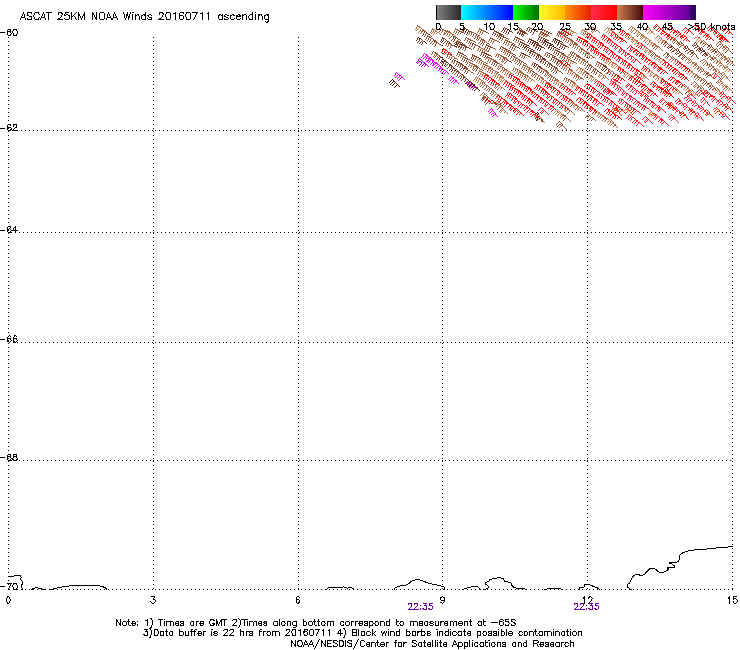Click the 'Data buffer is 22 hrs' note line
Viewport: 740px width, 650px height.
[362, 633]
